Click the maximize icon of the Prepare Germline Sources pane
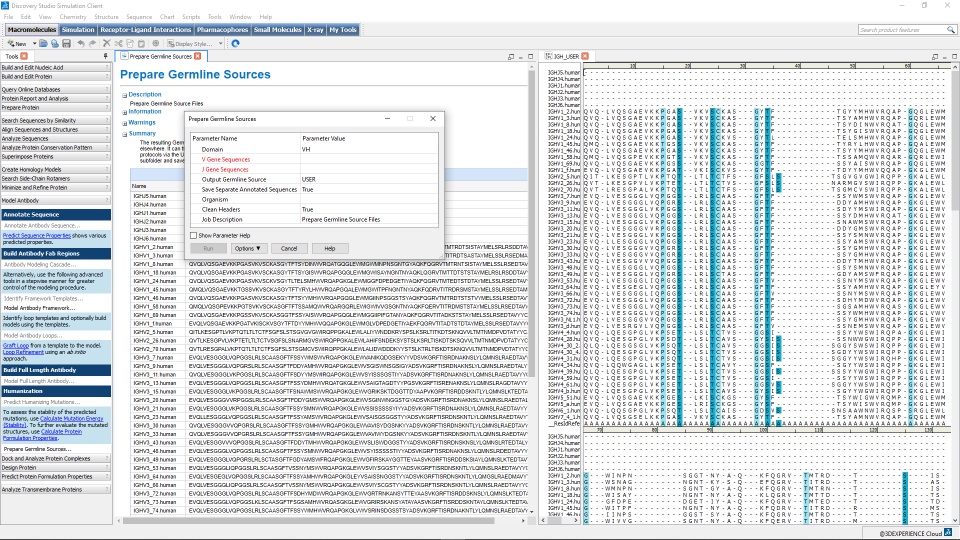Screen dimensions: 960x540 pos(531,56)
